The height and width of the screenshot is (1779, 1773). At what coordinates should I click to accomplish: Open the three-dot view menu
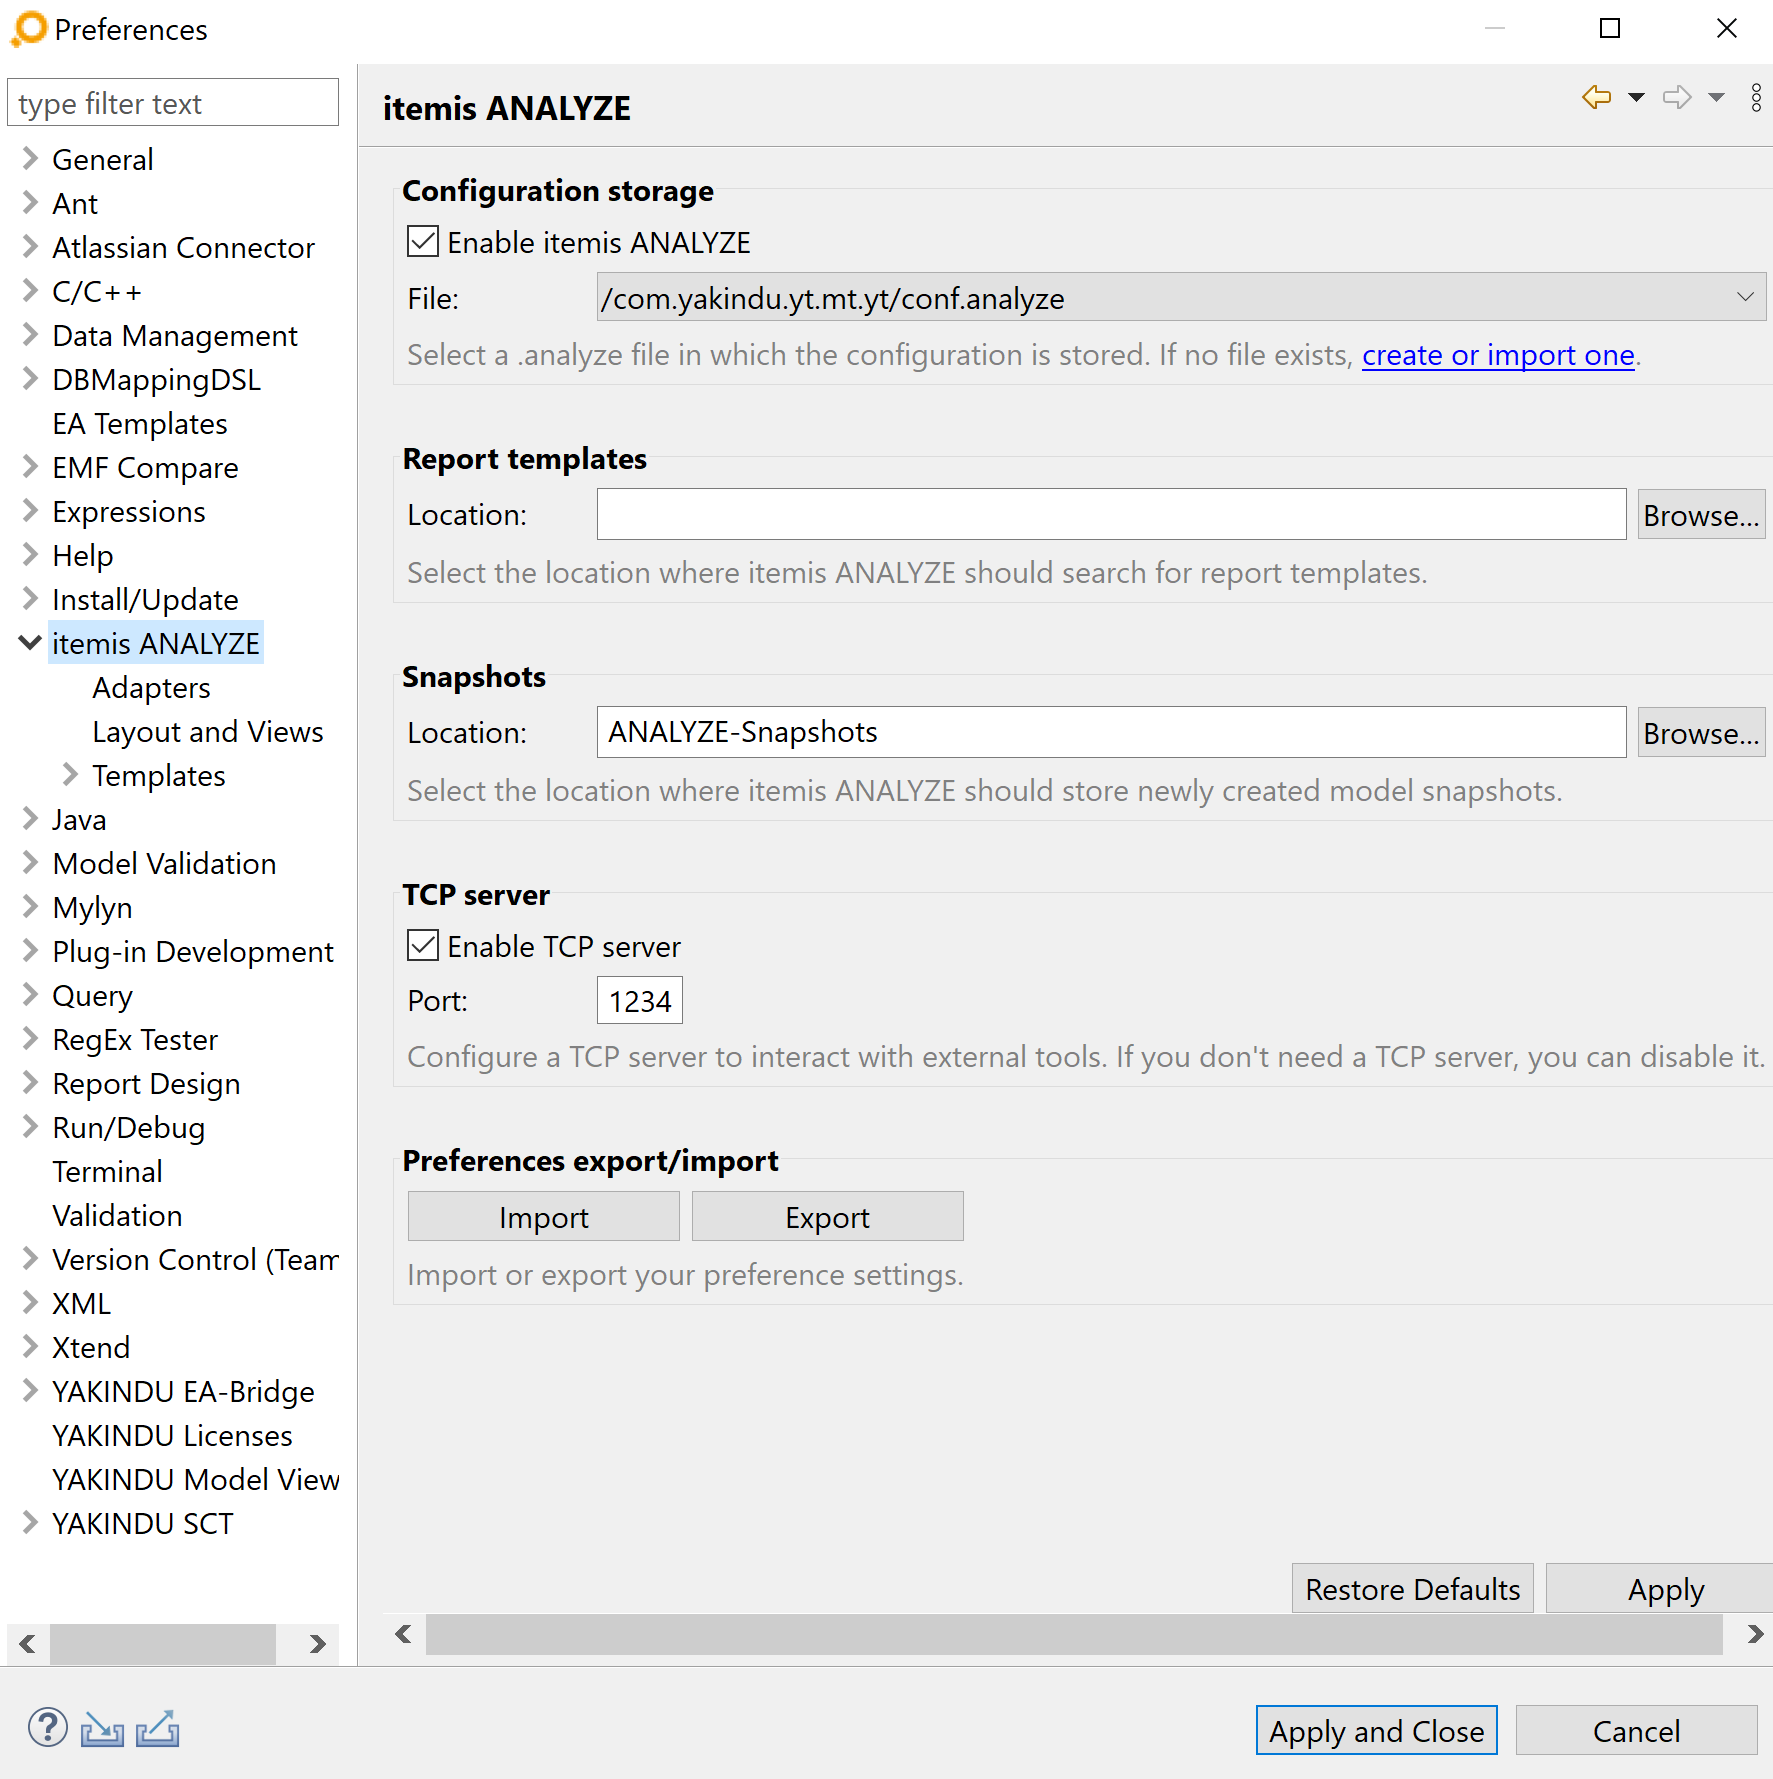tap(1756, 97)
